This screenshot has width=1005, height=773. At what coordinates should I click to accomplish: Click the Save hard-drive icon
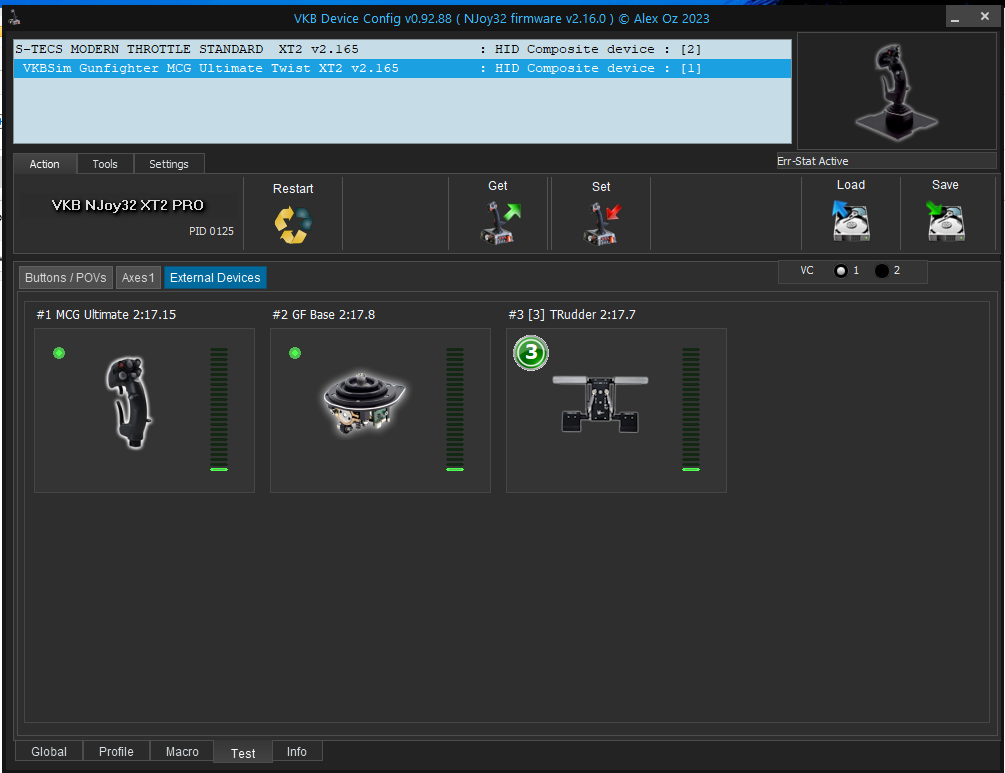tap(945, 221)
